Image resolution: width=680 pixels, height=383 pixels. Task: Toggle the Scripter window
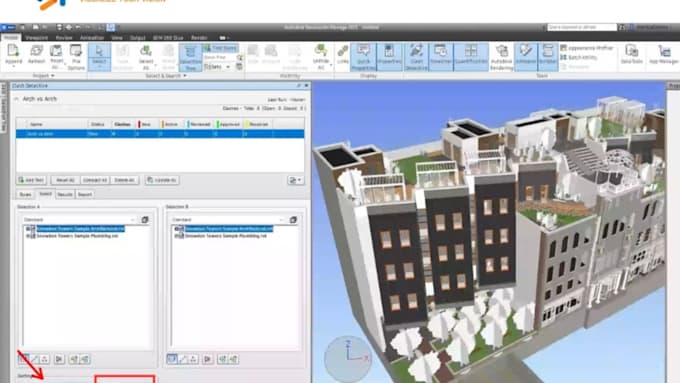pos(548,57)
